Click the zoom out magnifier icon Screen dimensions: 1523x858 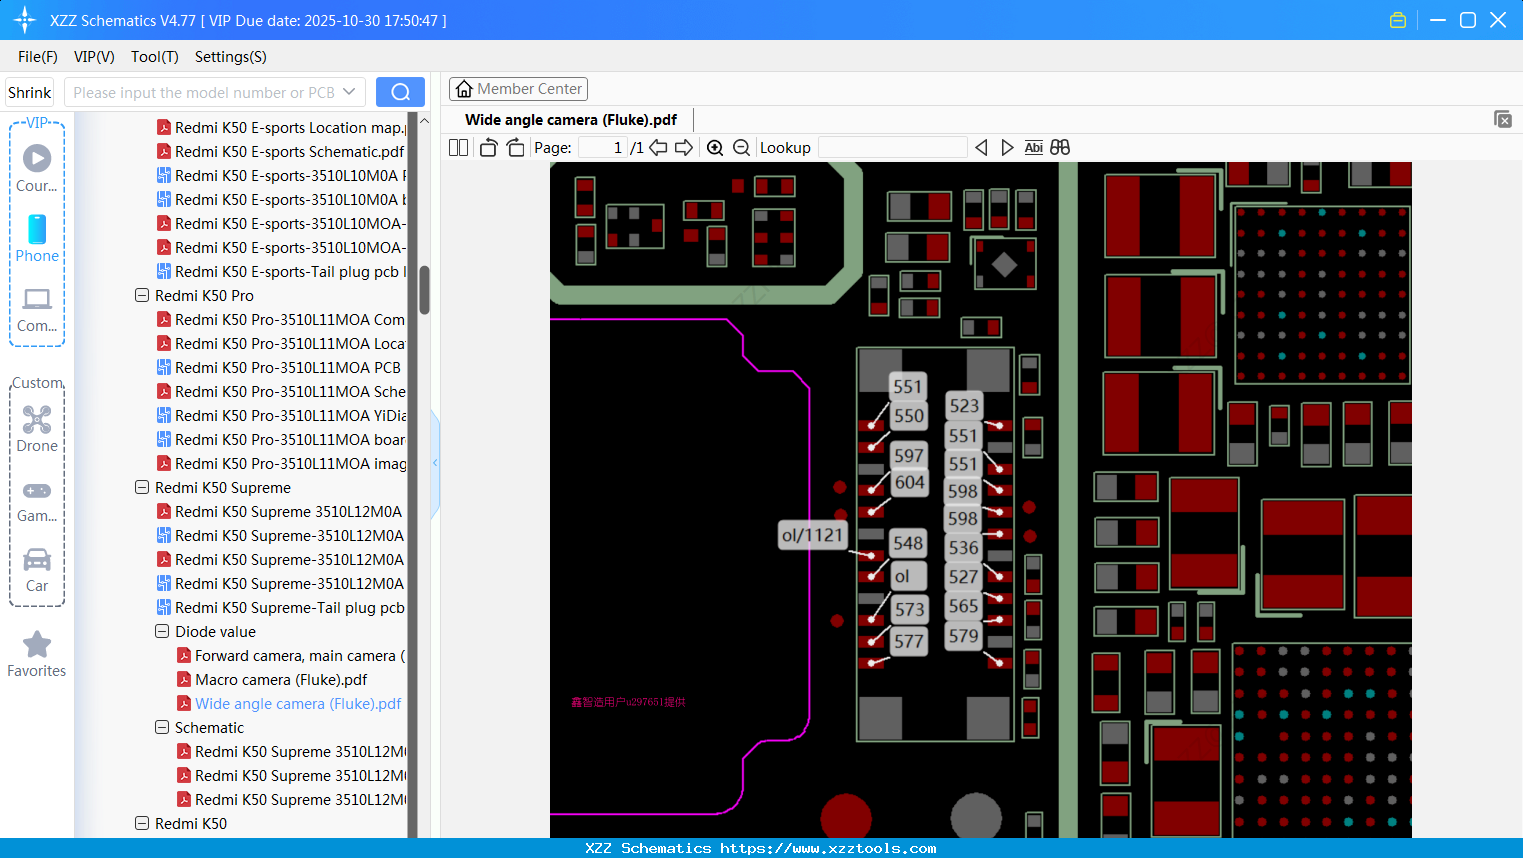[741, 148]
